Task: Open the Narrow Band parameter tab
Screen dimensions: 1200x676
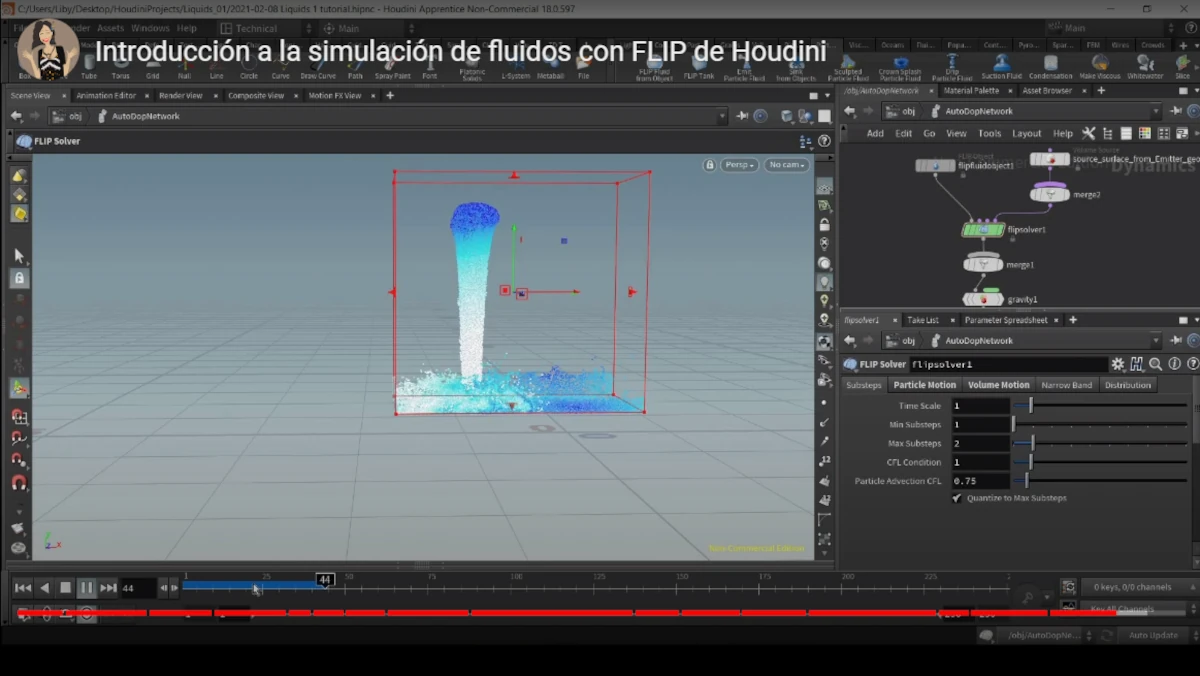Action: point(1066,385)
